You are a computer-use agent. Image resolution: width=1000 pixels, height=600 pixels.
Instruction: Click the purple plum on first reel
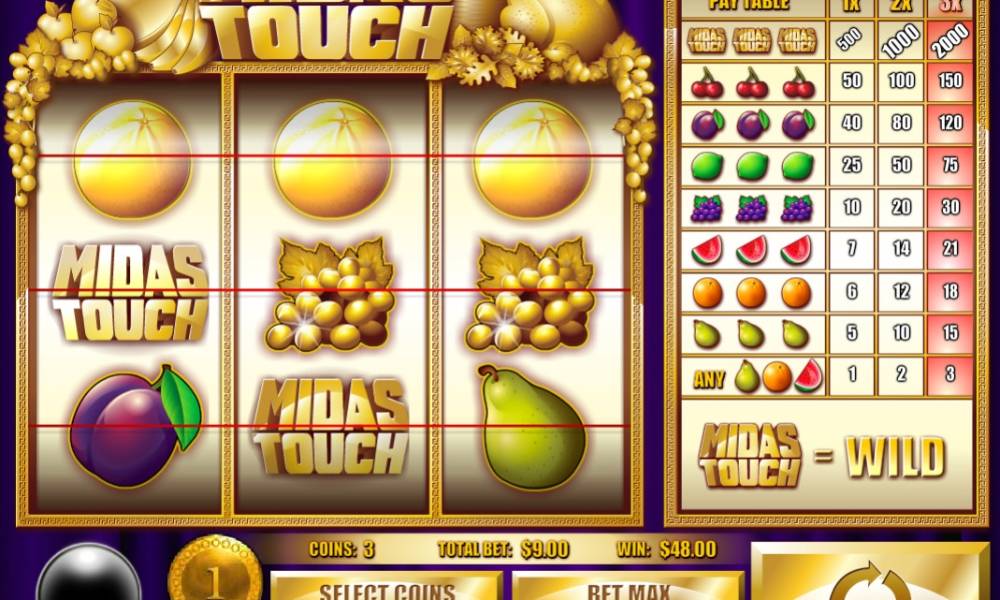(x=135, y=425)
